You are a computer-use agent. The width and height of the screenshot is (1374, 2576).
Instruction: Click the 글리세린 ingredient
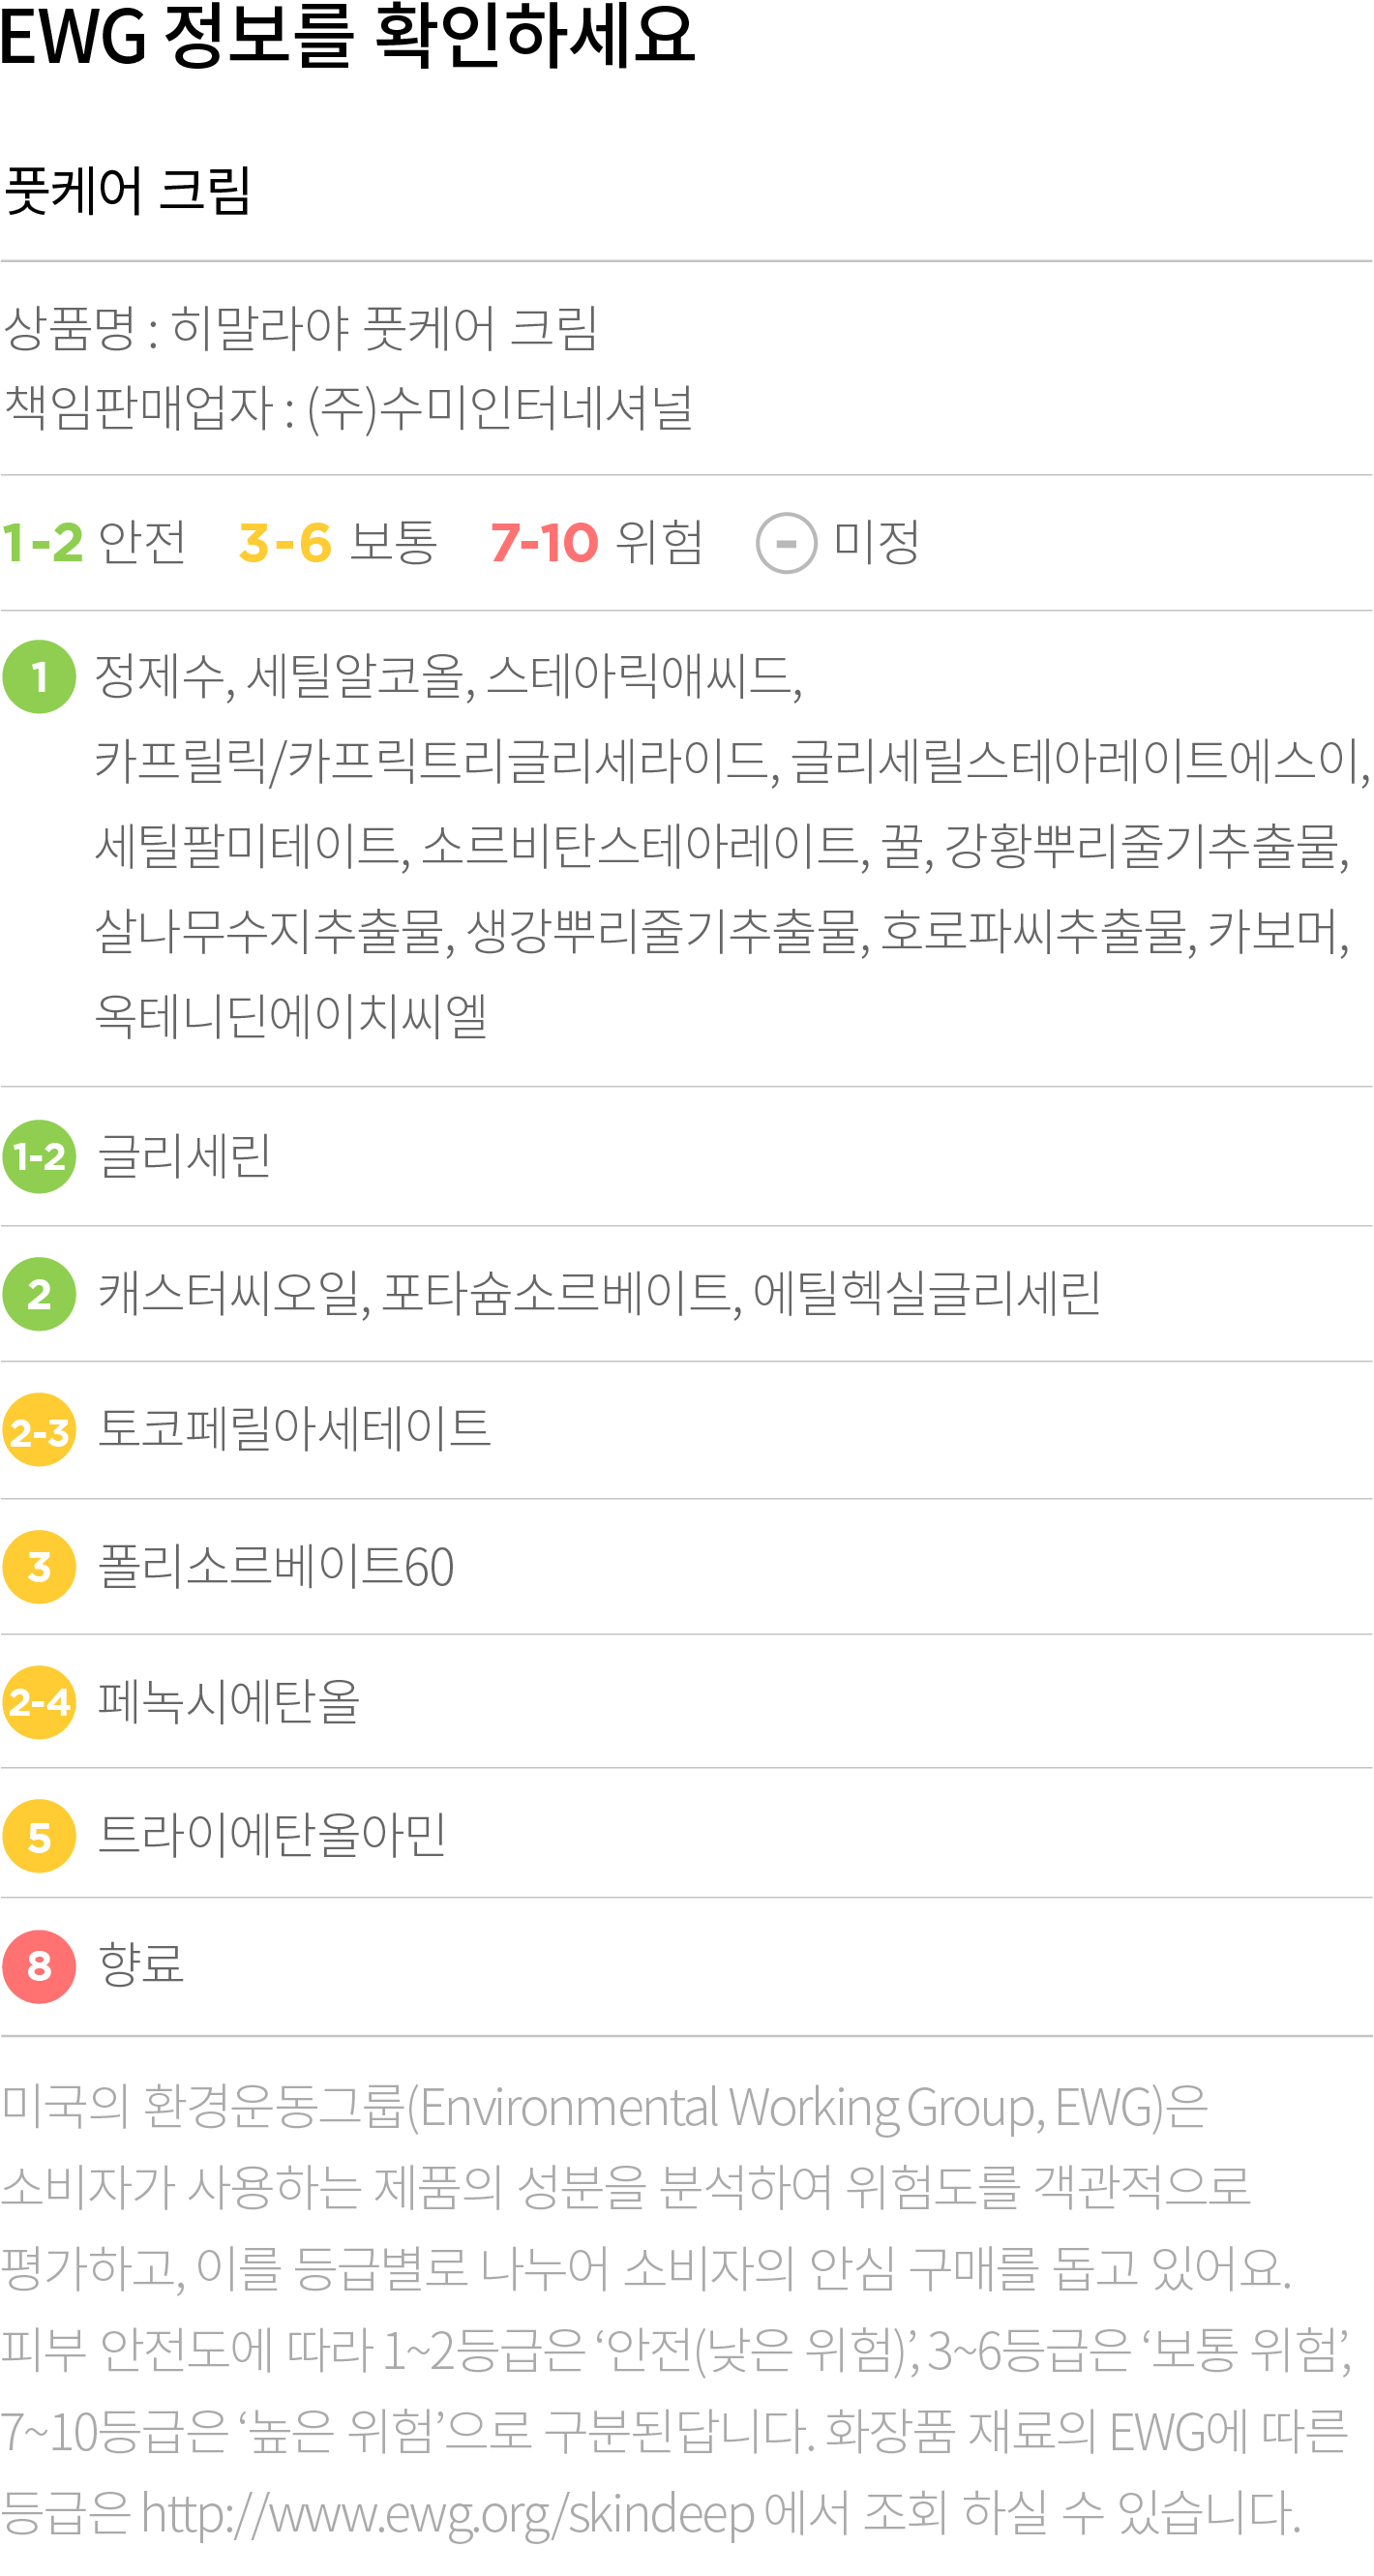click(x=184, y=1157)
